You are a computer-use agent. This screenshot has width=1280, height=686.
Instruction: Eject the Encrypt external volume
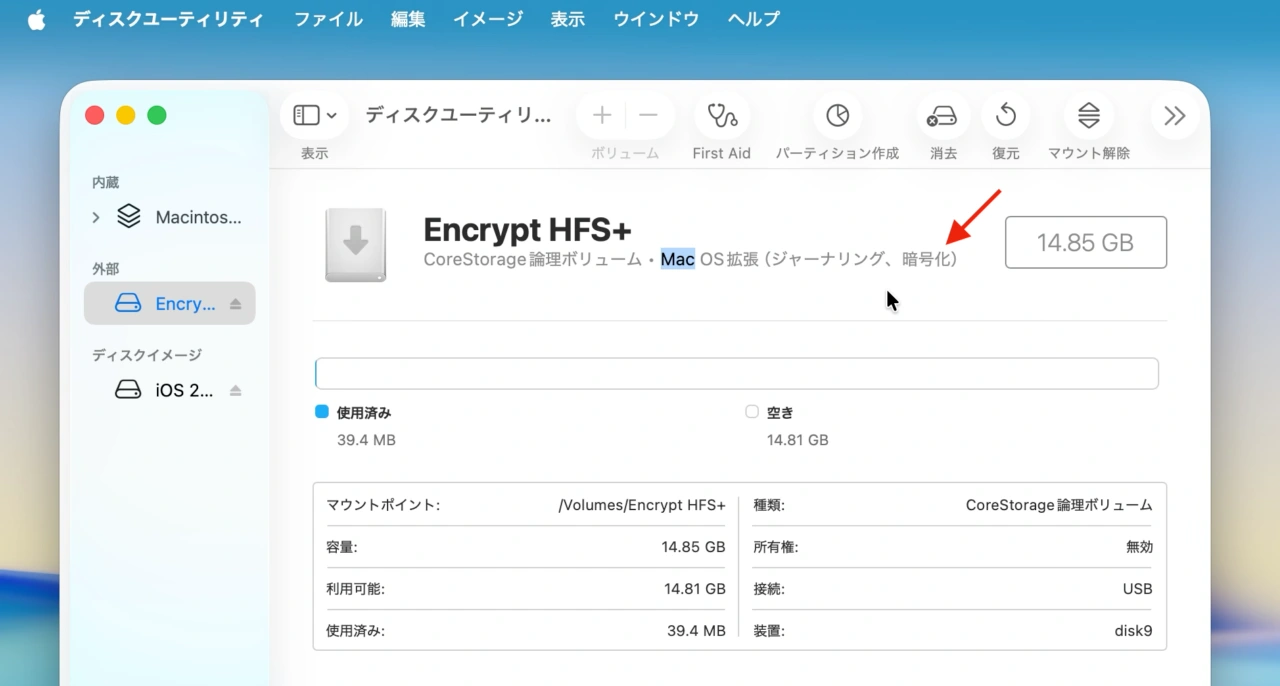coord(236,304)
